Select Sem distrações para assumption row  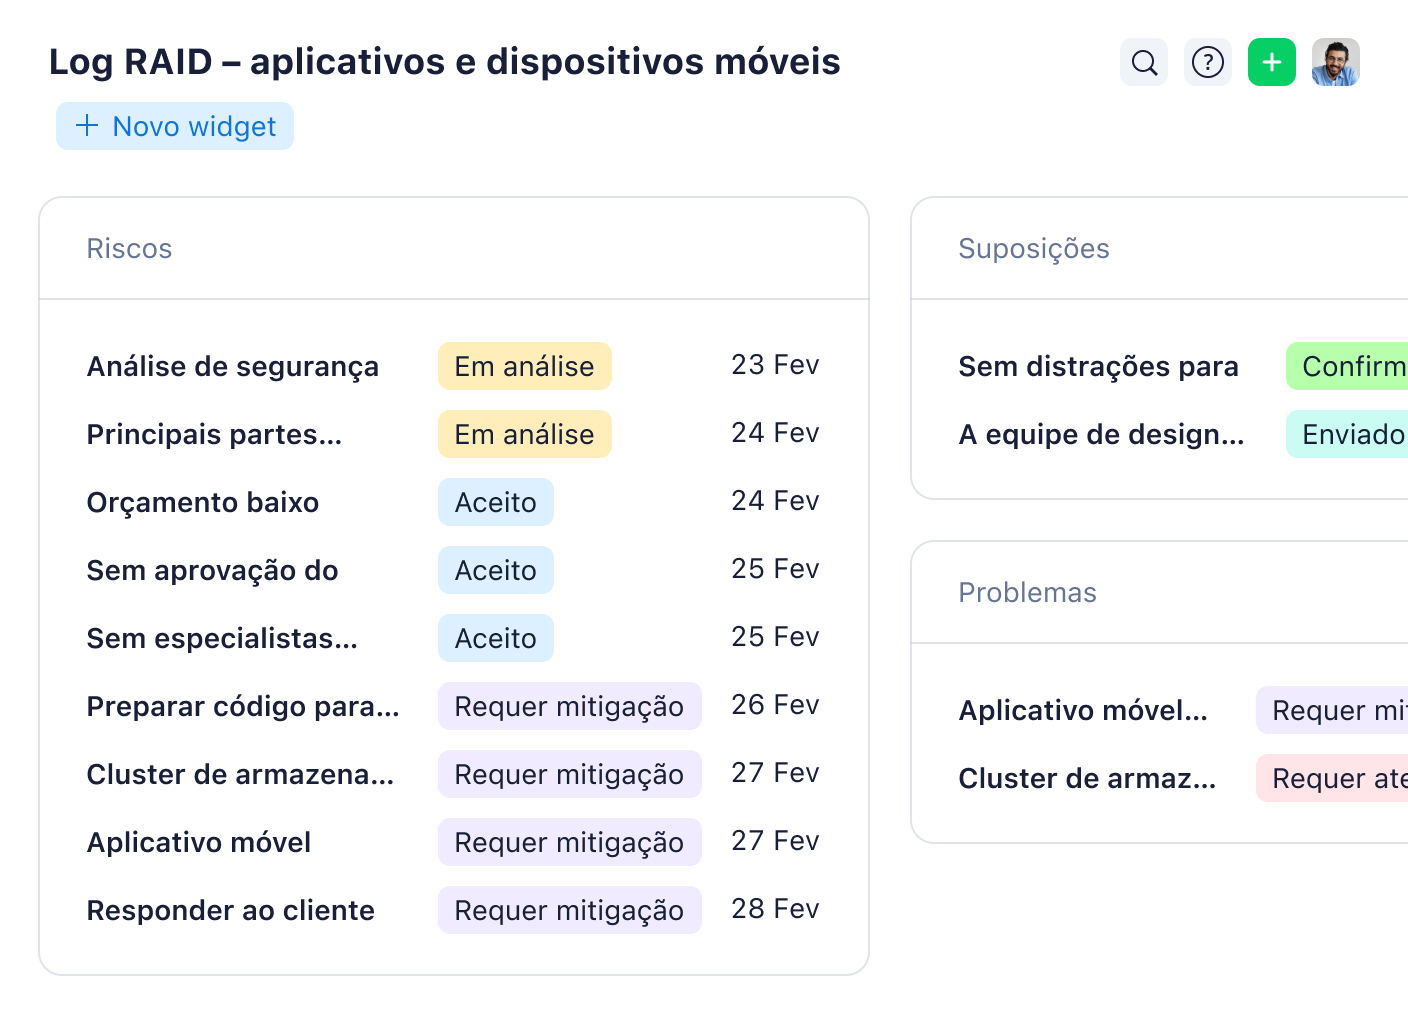pyautogui.click(x=1098, y=366)
